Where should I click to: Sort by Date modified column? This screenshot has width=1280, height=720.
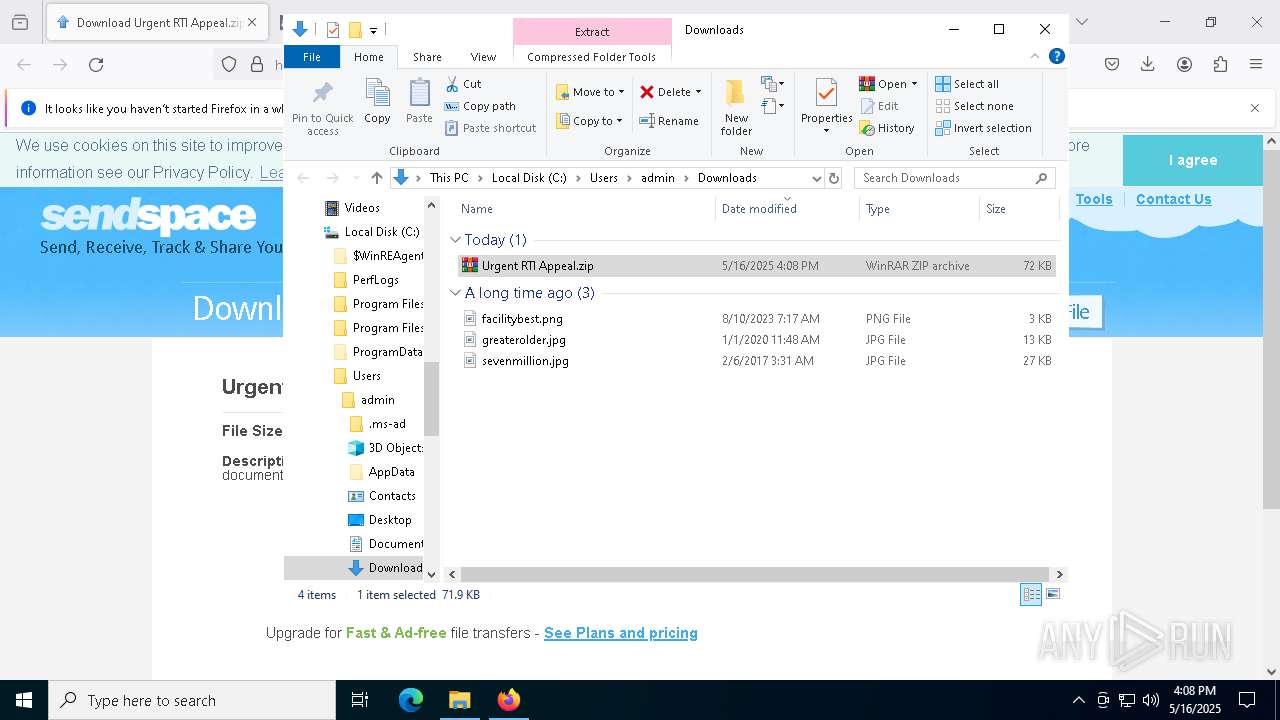(759, 209)
